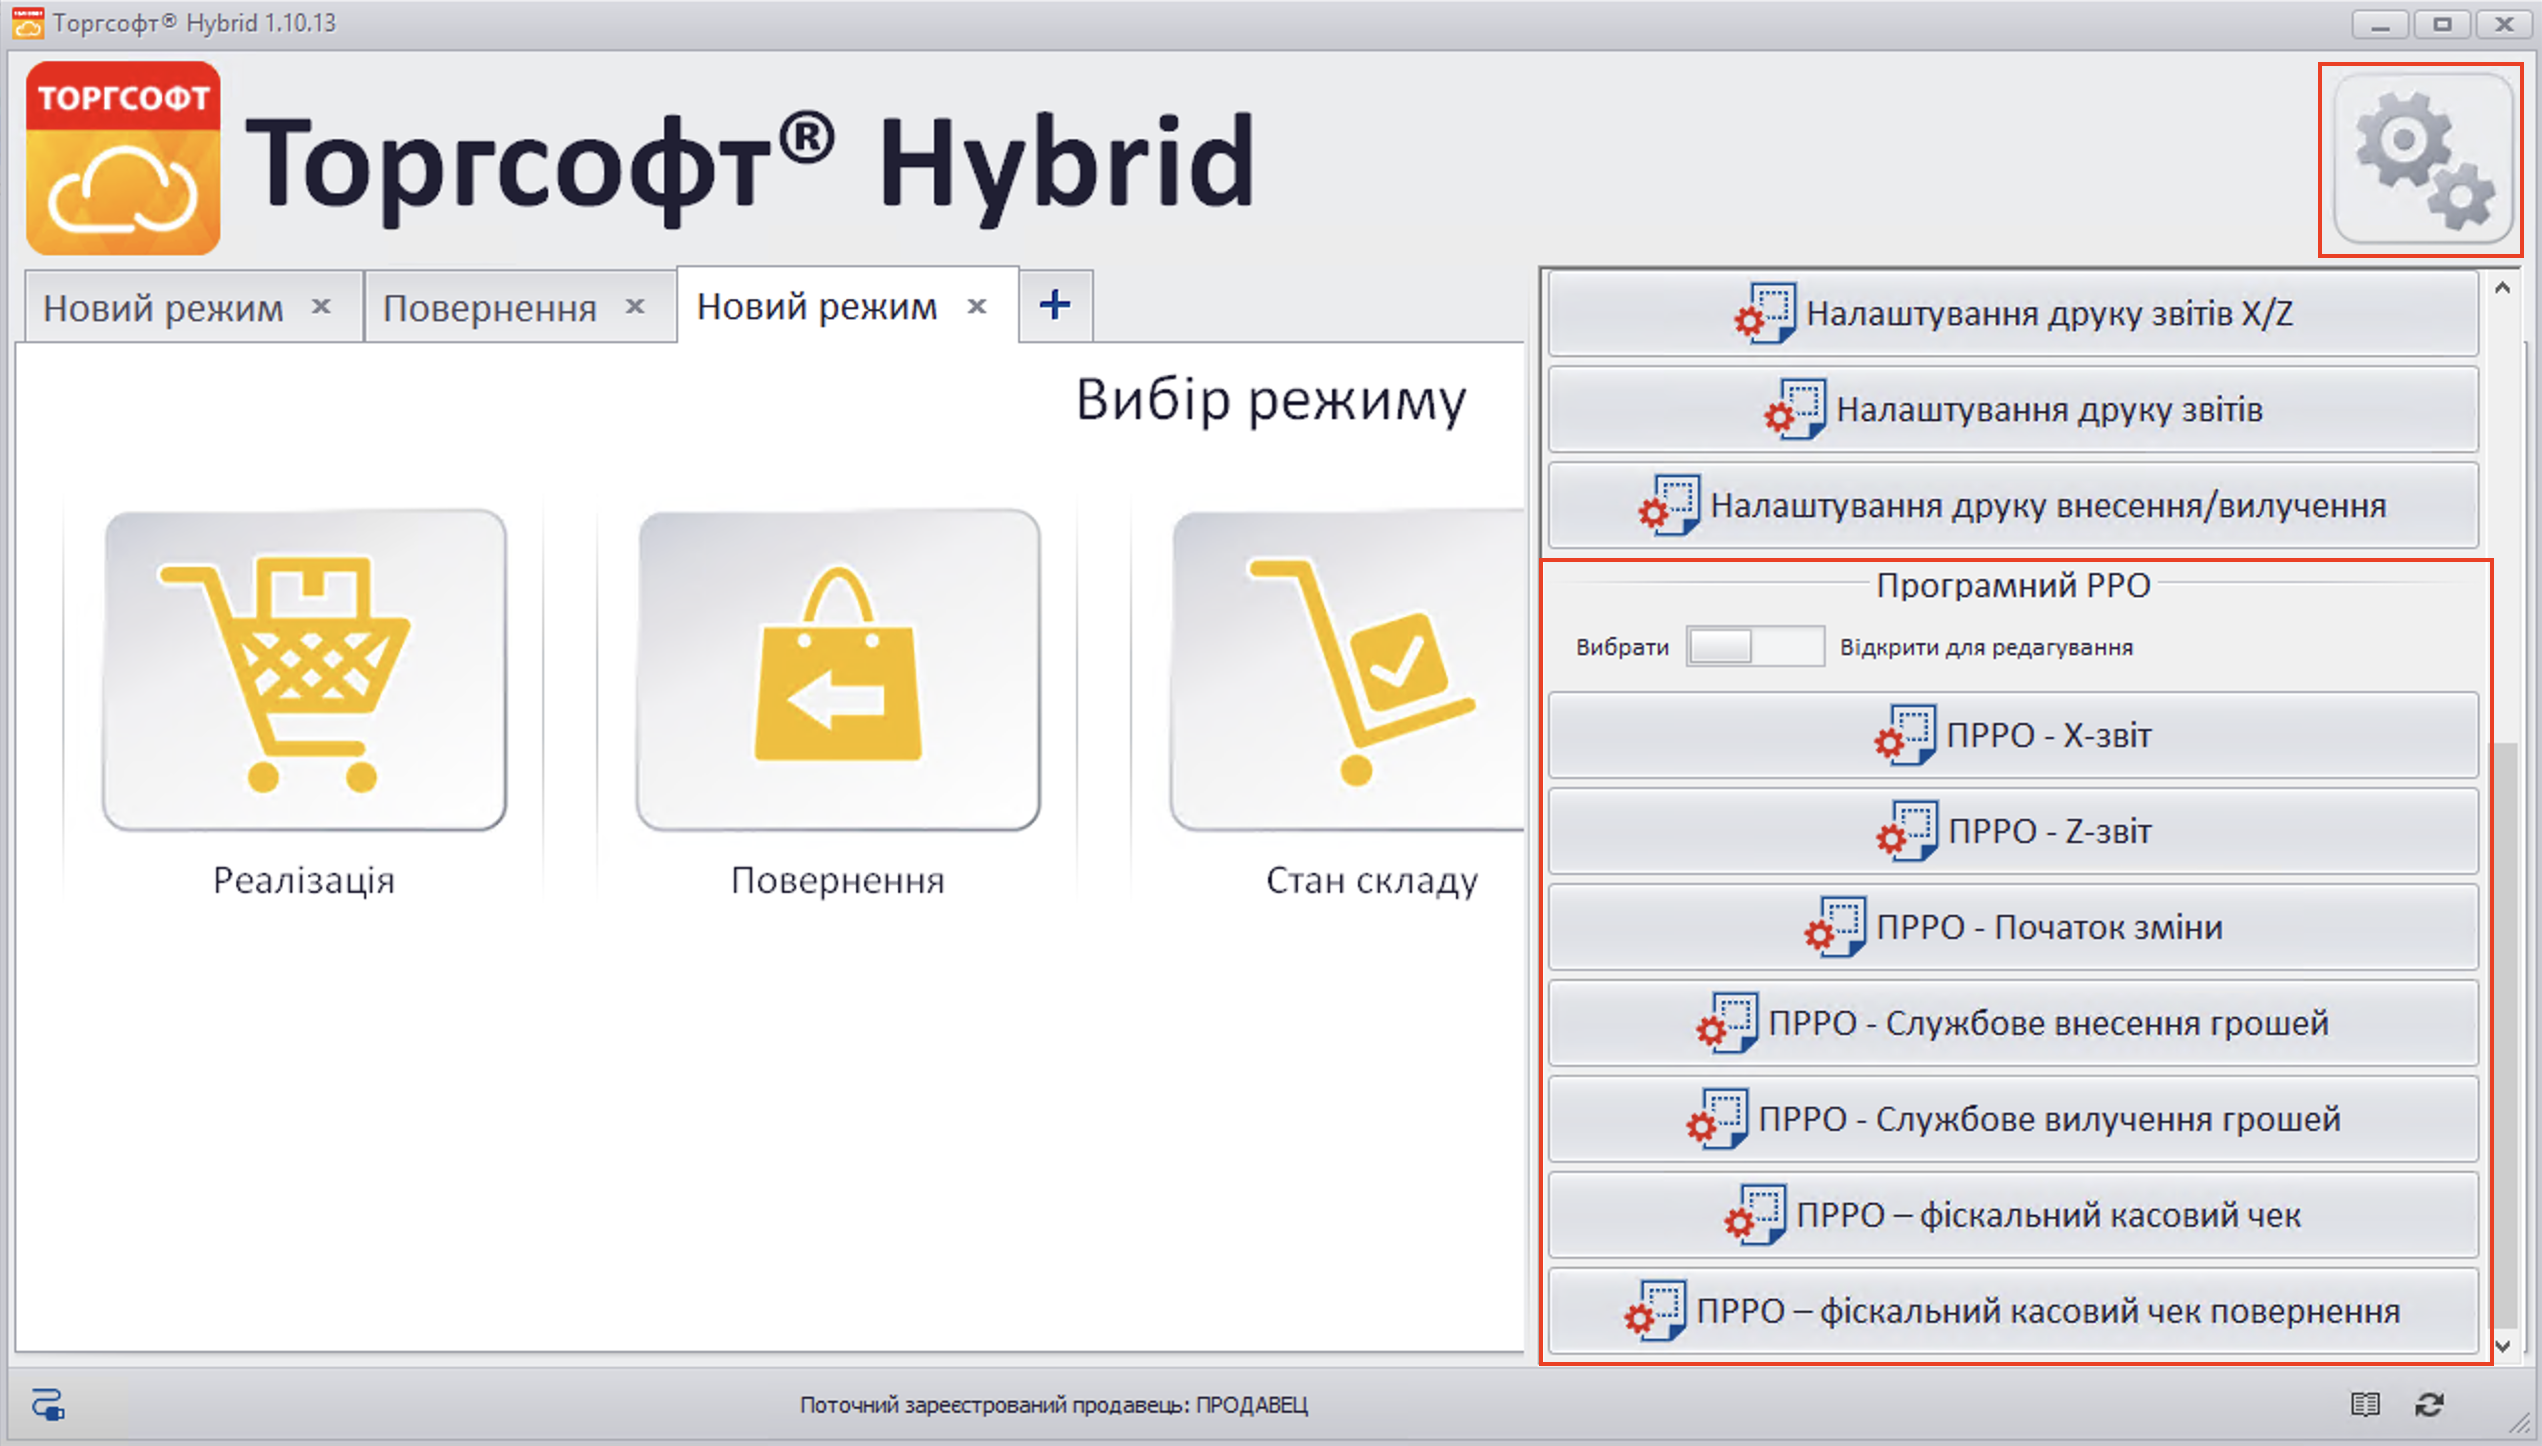Open the Стан складу trolley icon

tap(1350, 670)
